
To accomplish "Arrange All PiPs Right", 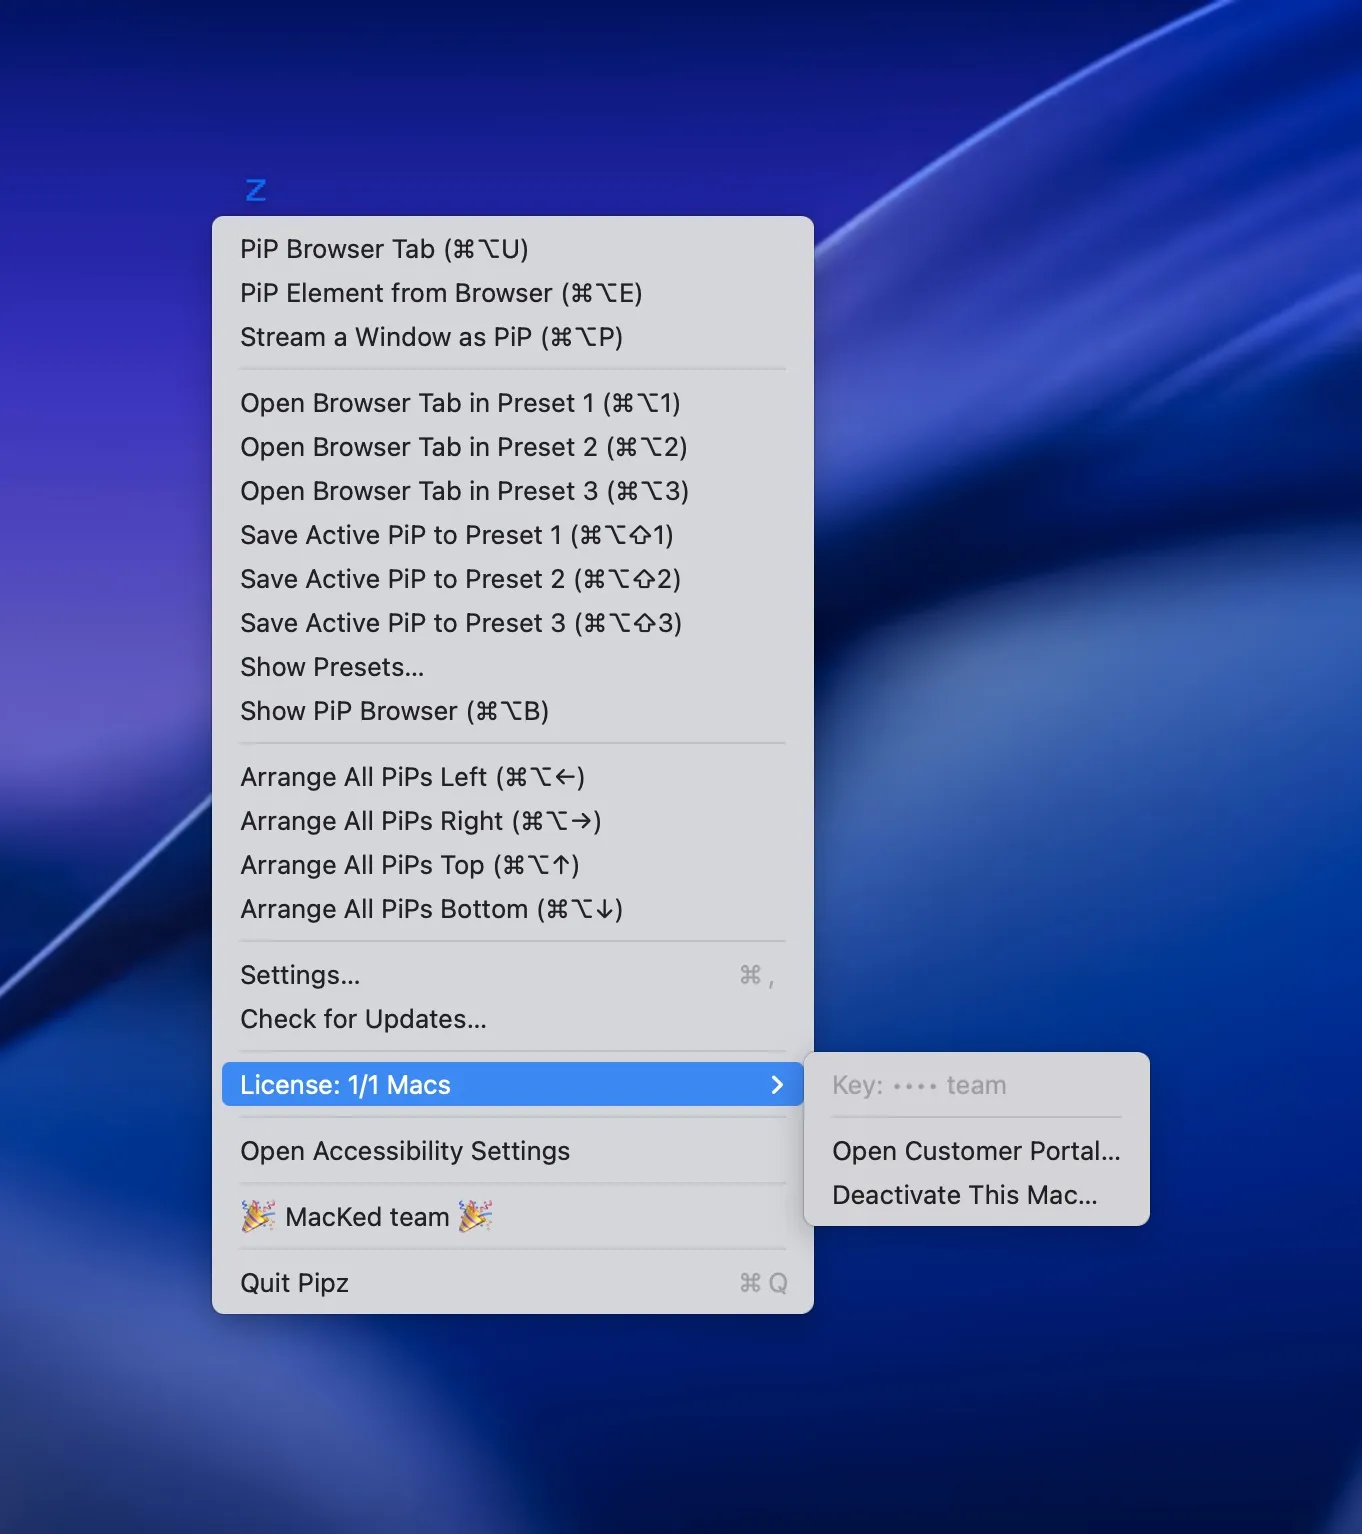I will point(513,821).
